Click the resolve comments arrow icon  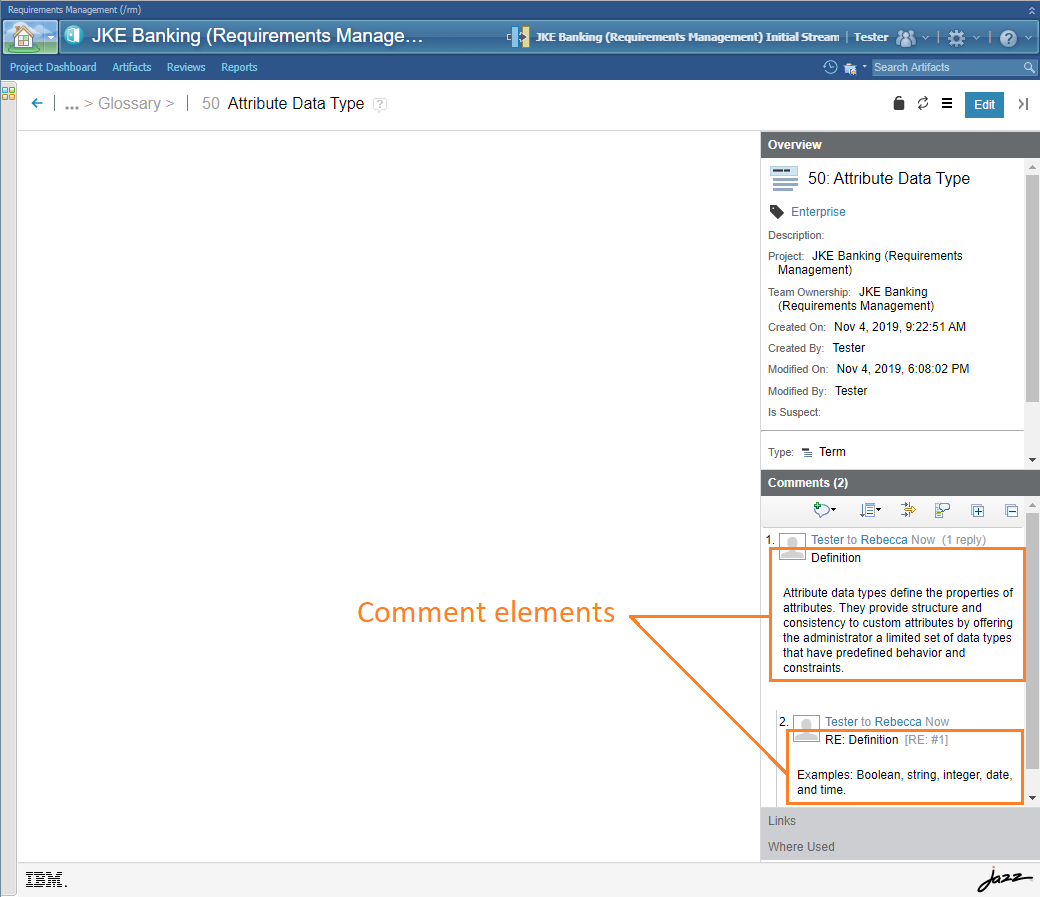coord(908,510)
